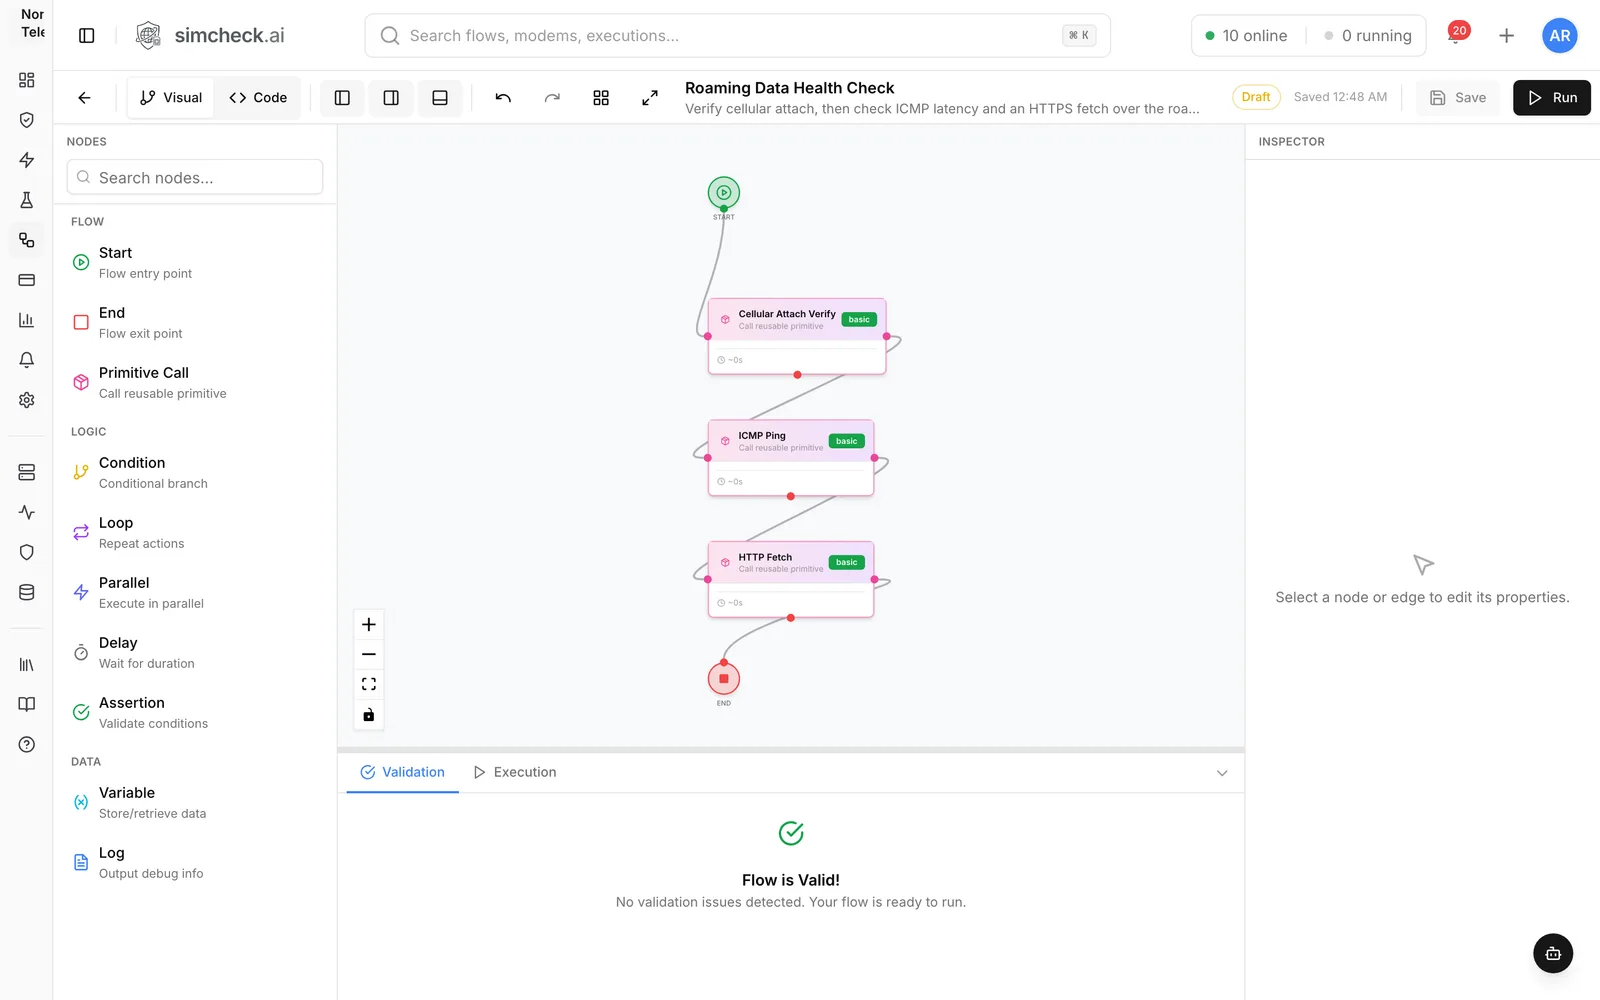Focus the global search field
Screen dimensions: 1600x1000
pyautogui.click(x=737, y=36)
